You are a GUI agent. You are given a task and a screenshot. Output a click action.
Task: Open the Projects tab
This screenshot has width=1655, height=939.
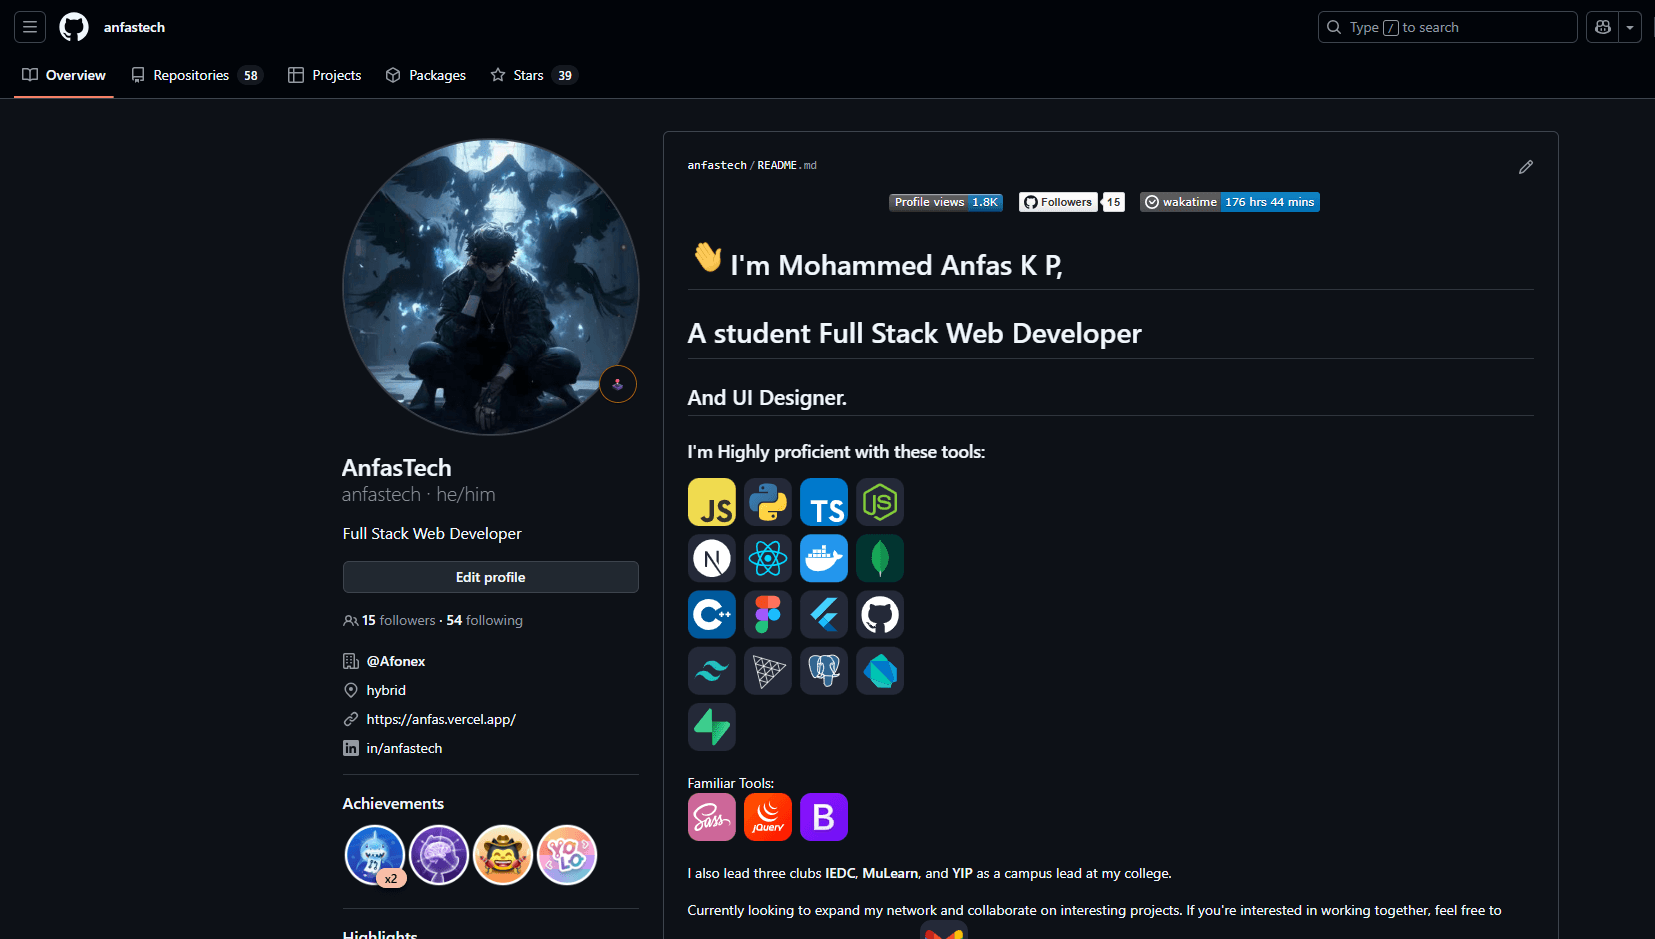[325, 75]
